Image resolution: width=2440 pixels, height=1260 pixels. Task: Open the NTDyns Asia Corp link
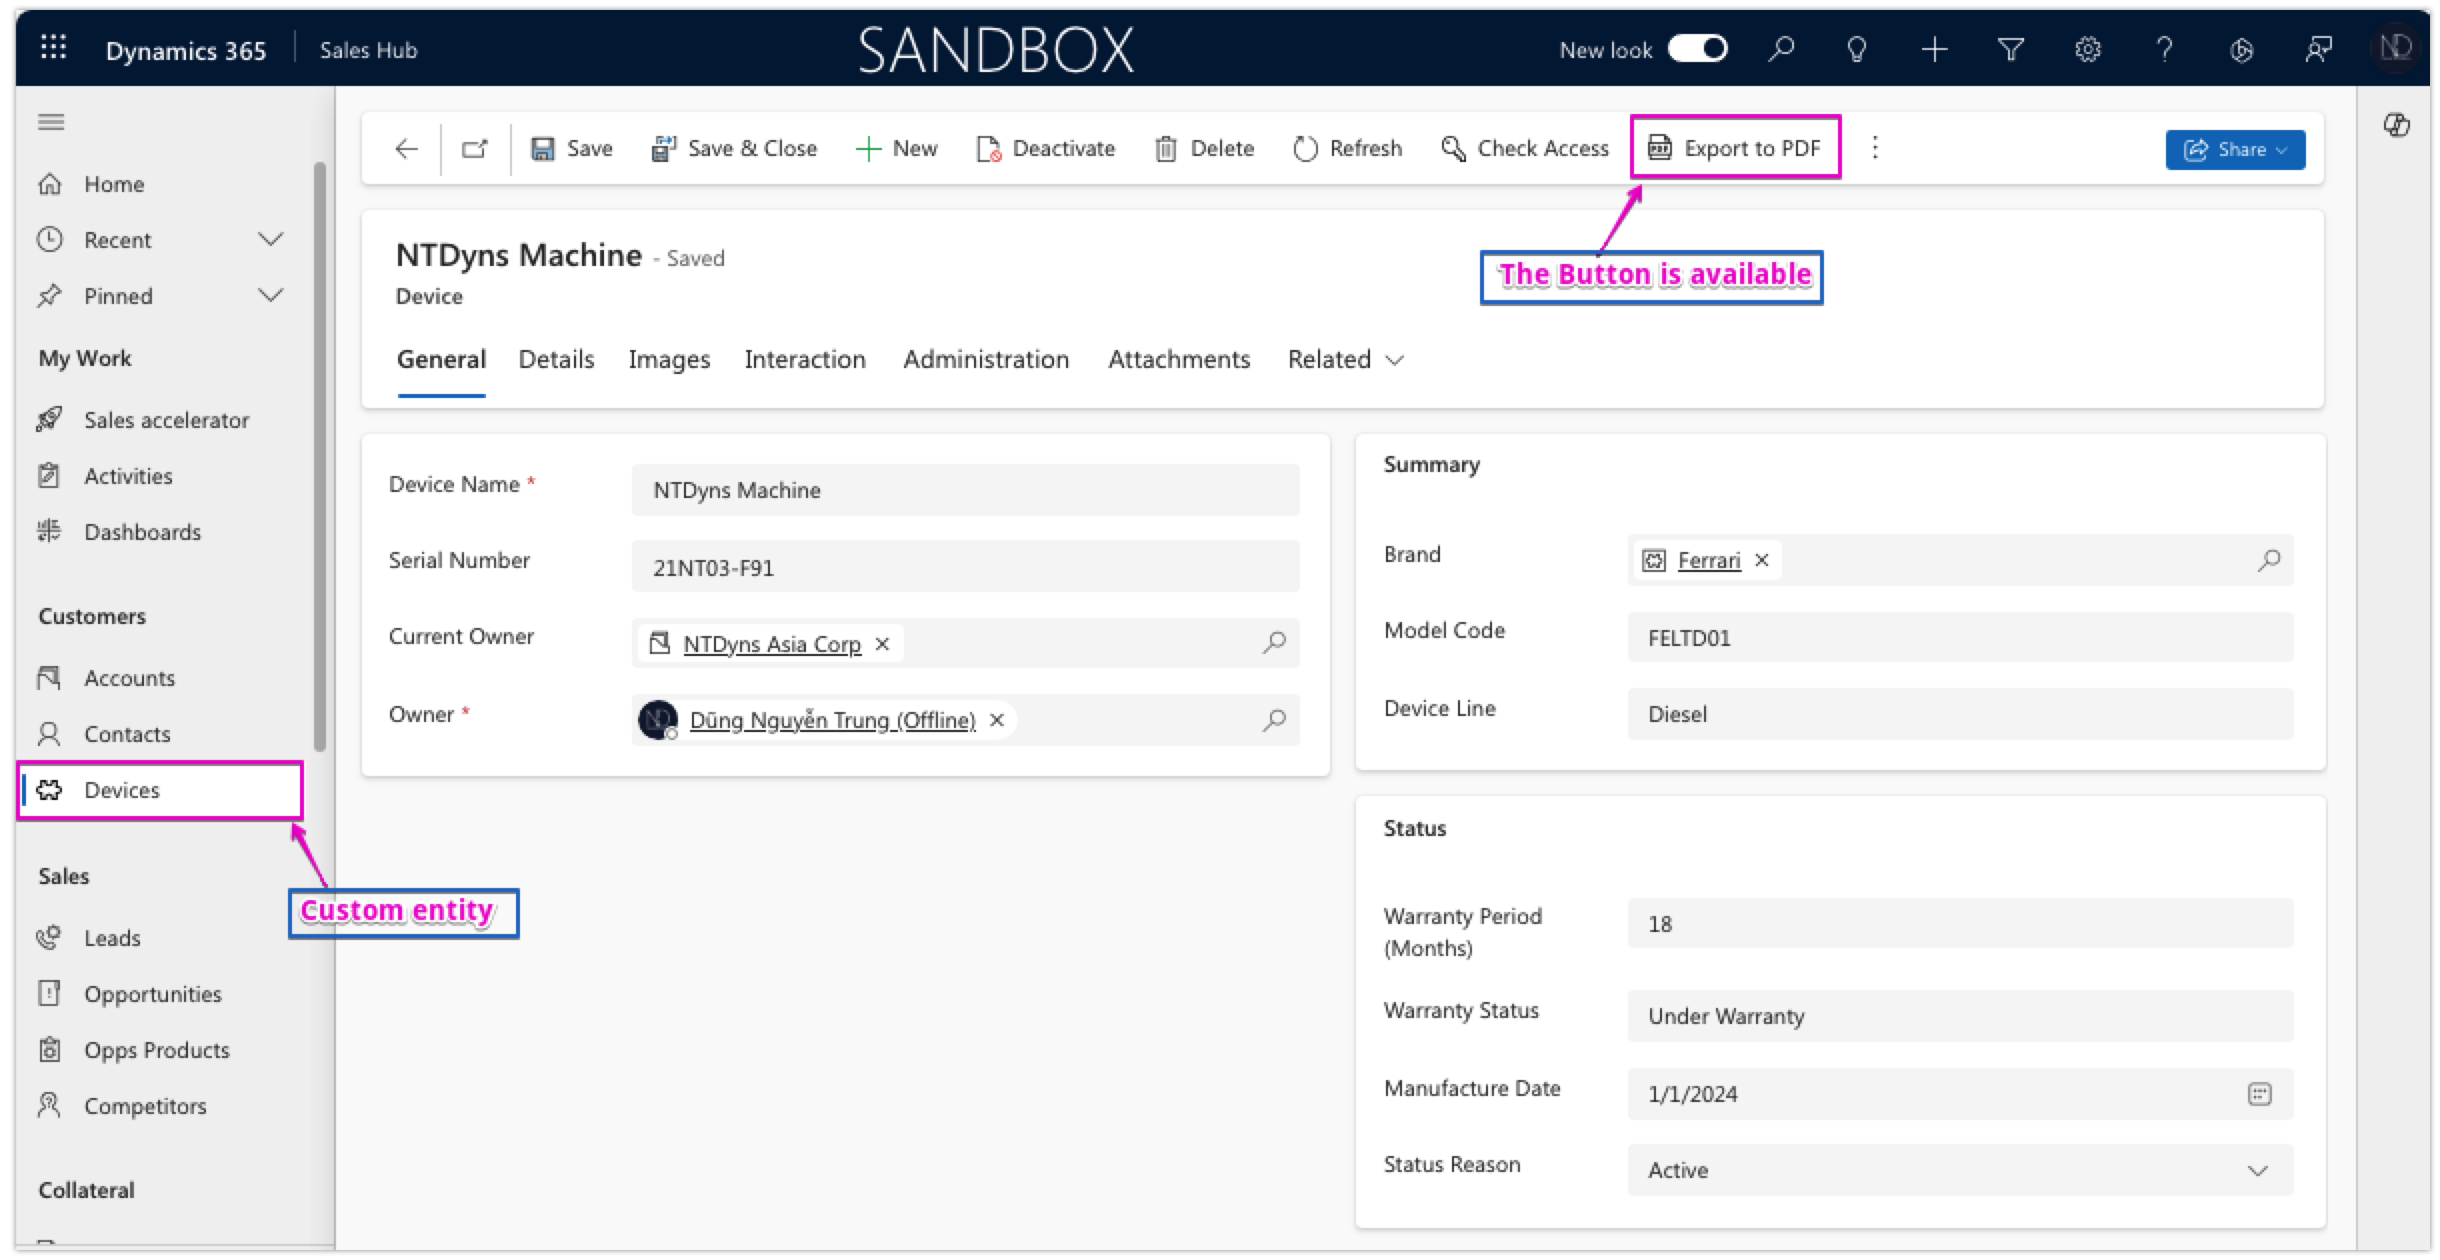771,644
